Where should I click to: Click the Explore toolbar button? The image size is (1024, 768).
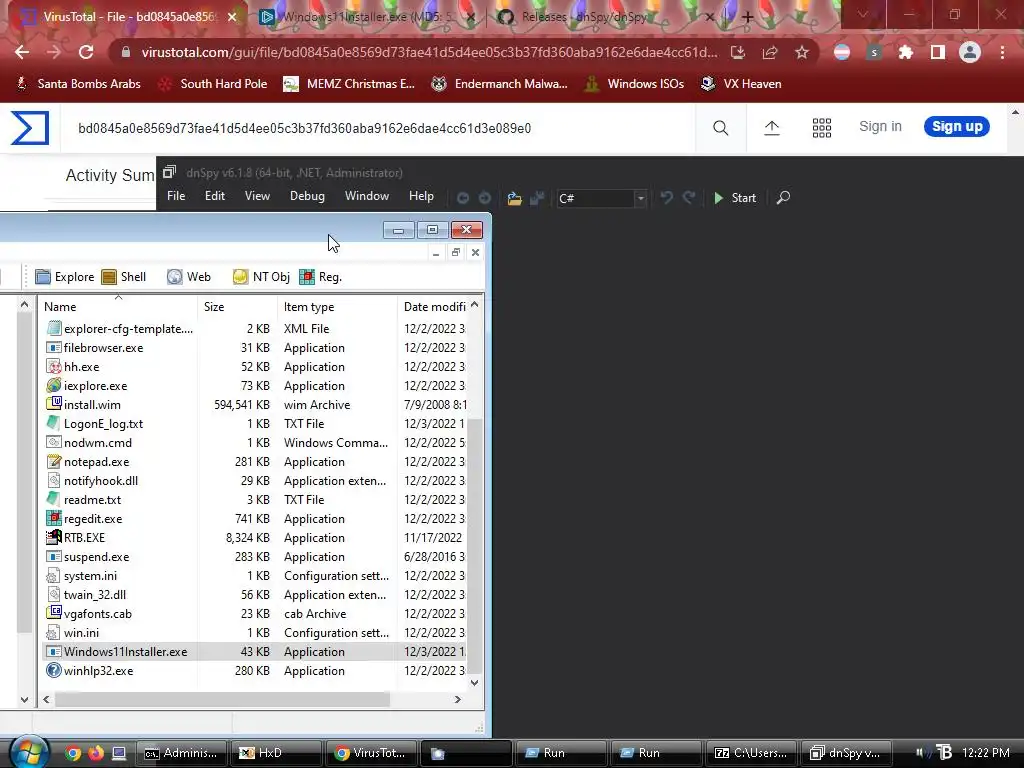tap(65, 277)
